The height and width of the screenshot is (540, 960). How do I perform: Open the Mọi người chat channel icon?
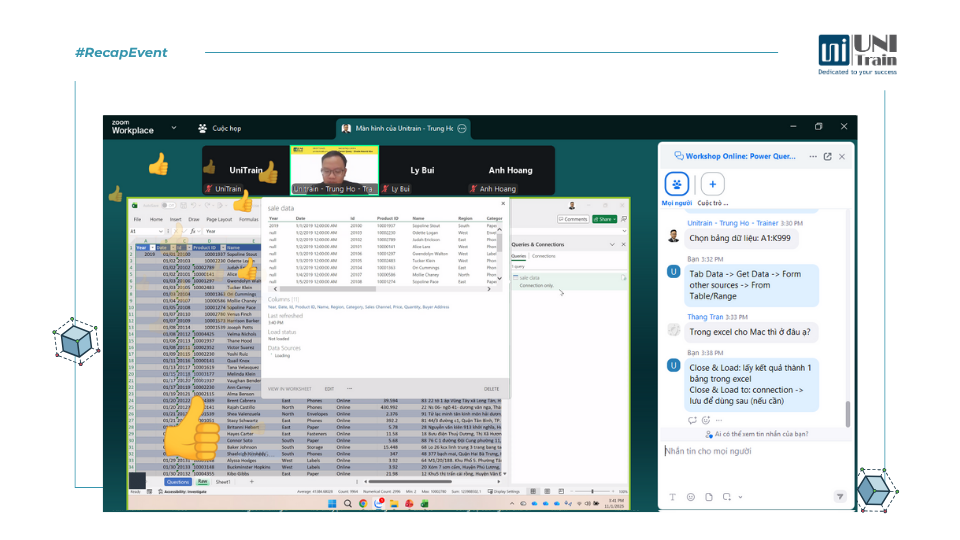(677, 184)
